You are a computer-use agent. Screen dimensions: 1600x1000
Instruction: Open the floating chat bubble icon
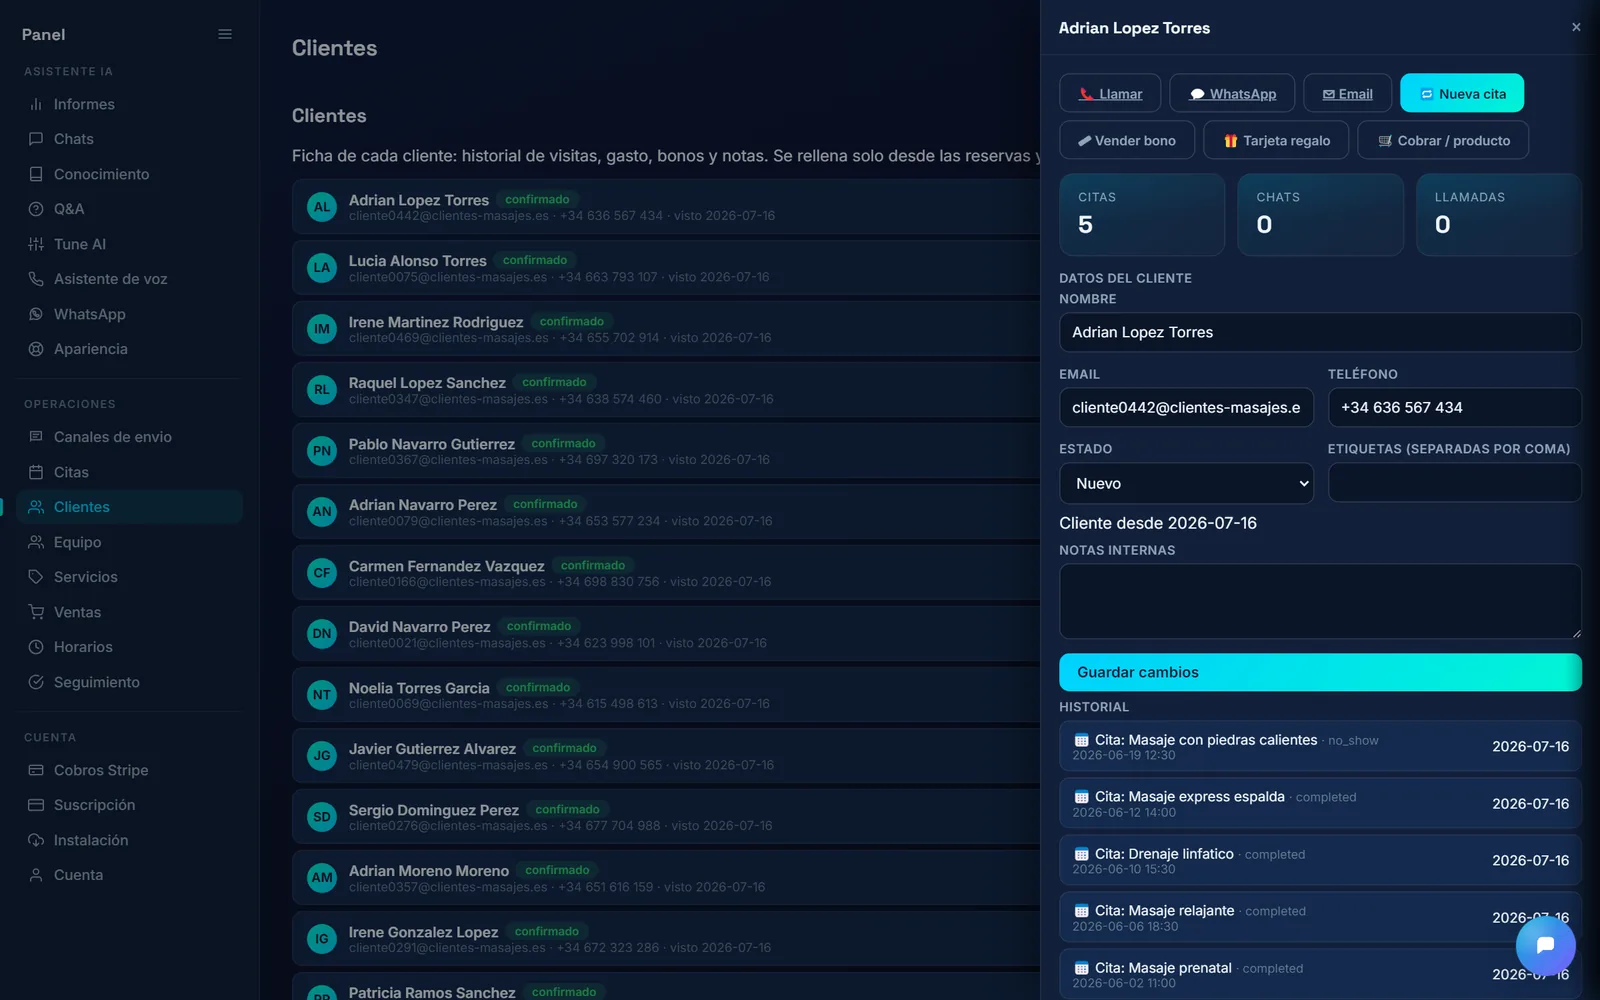pos(1545,945)
